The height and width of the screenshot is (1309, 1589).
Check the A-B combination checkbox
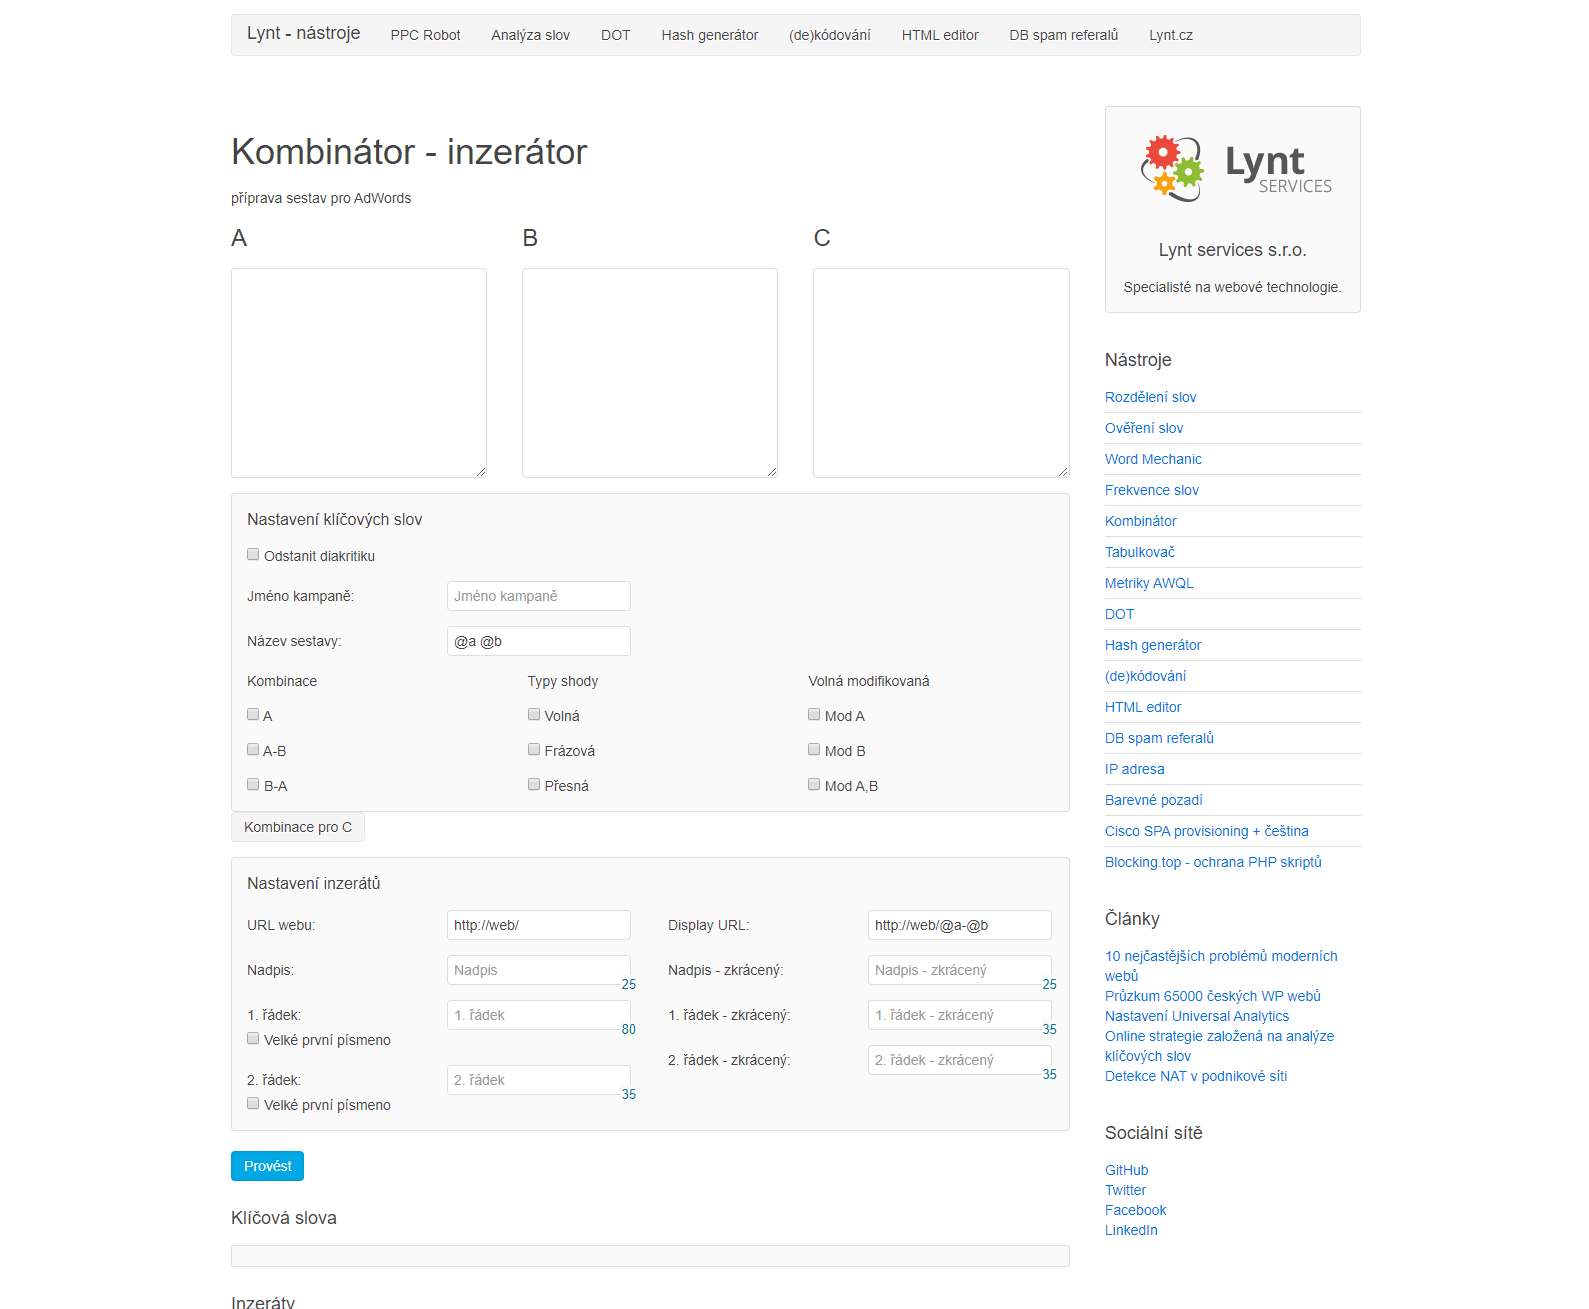click(x=253, y=749)
